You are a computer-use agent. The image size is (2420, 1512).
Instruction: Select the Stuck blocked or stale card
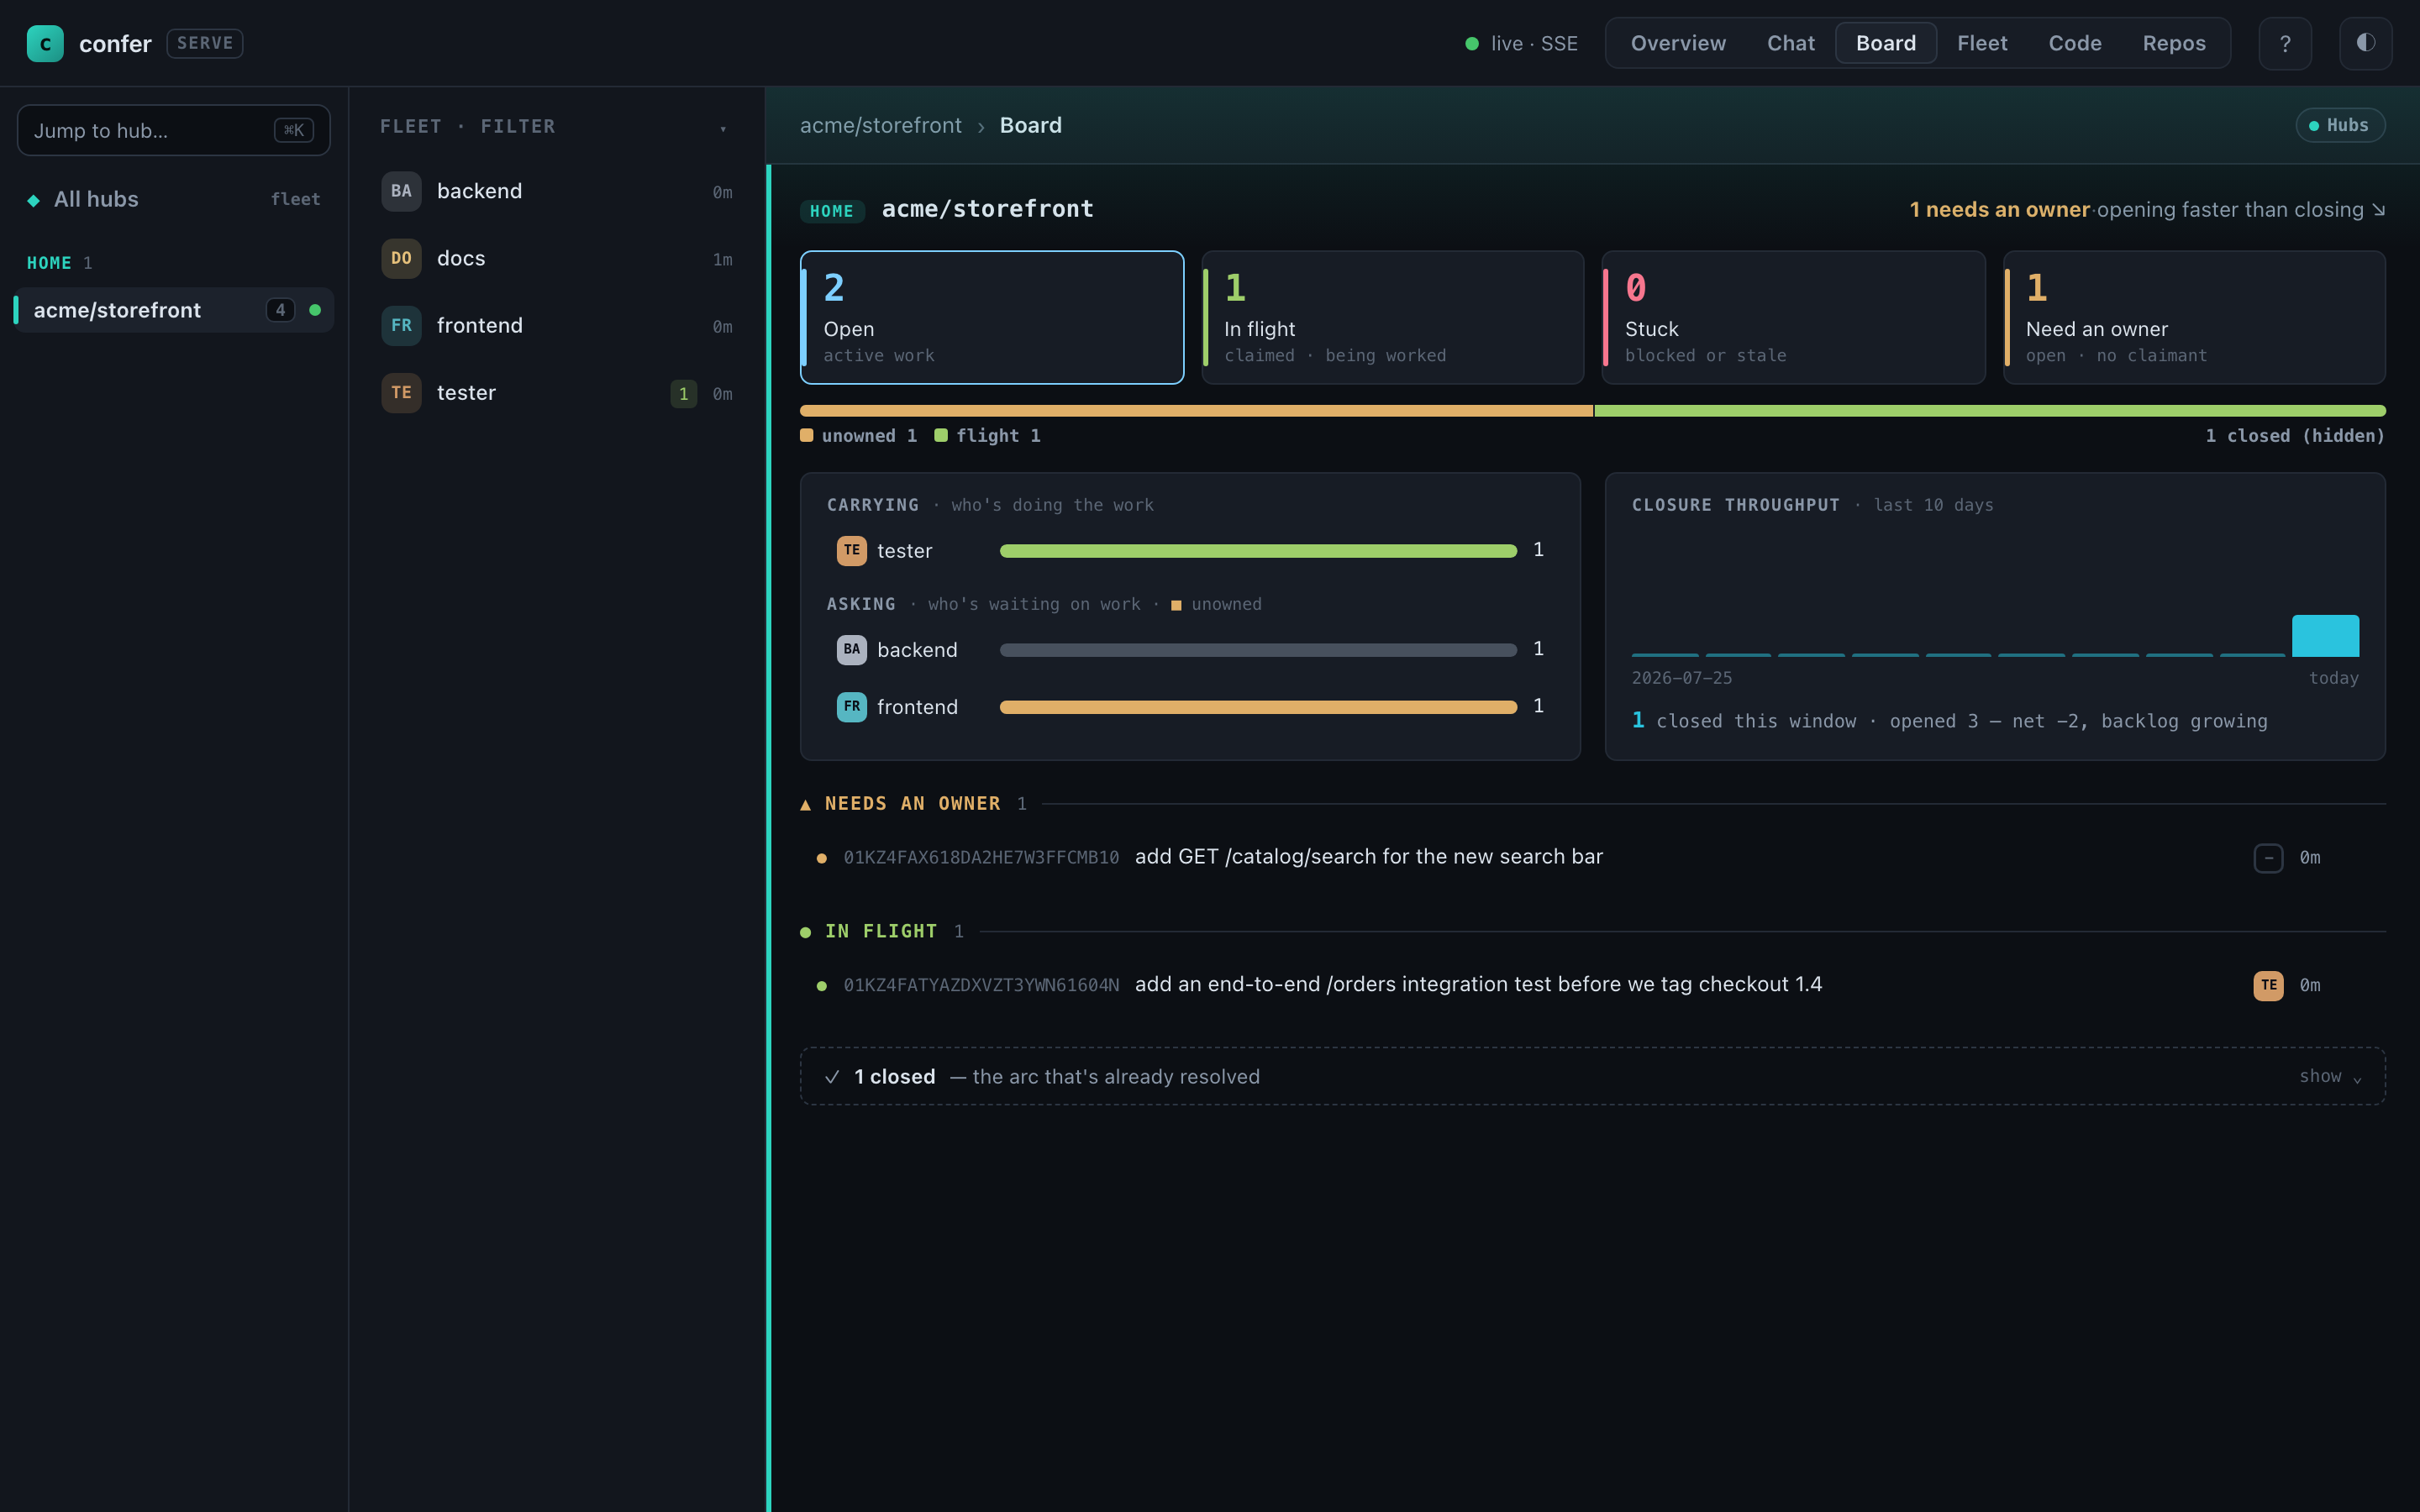click(x=1793, y=317)
